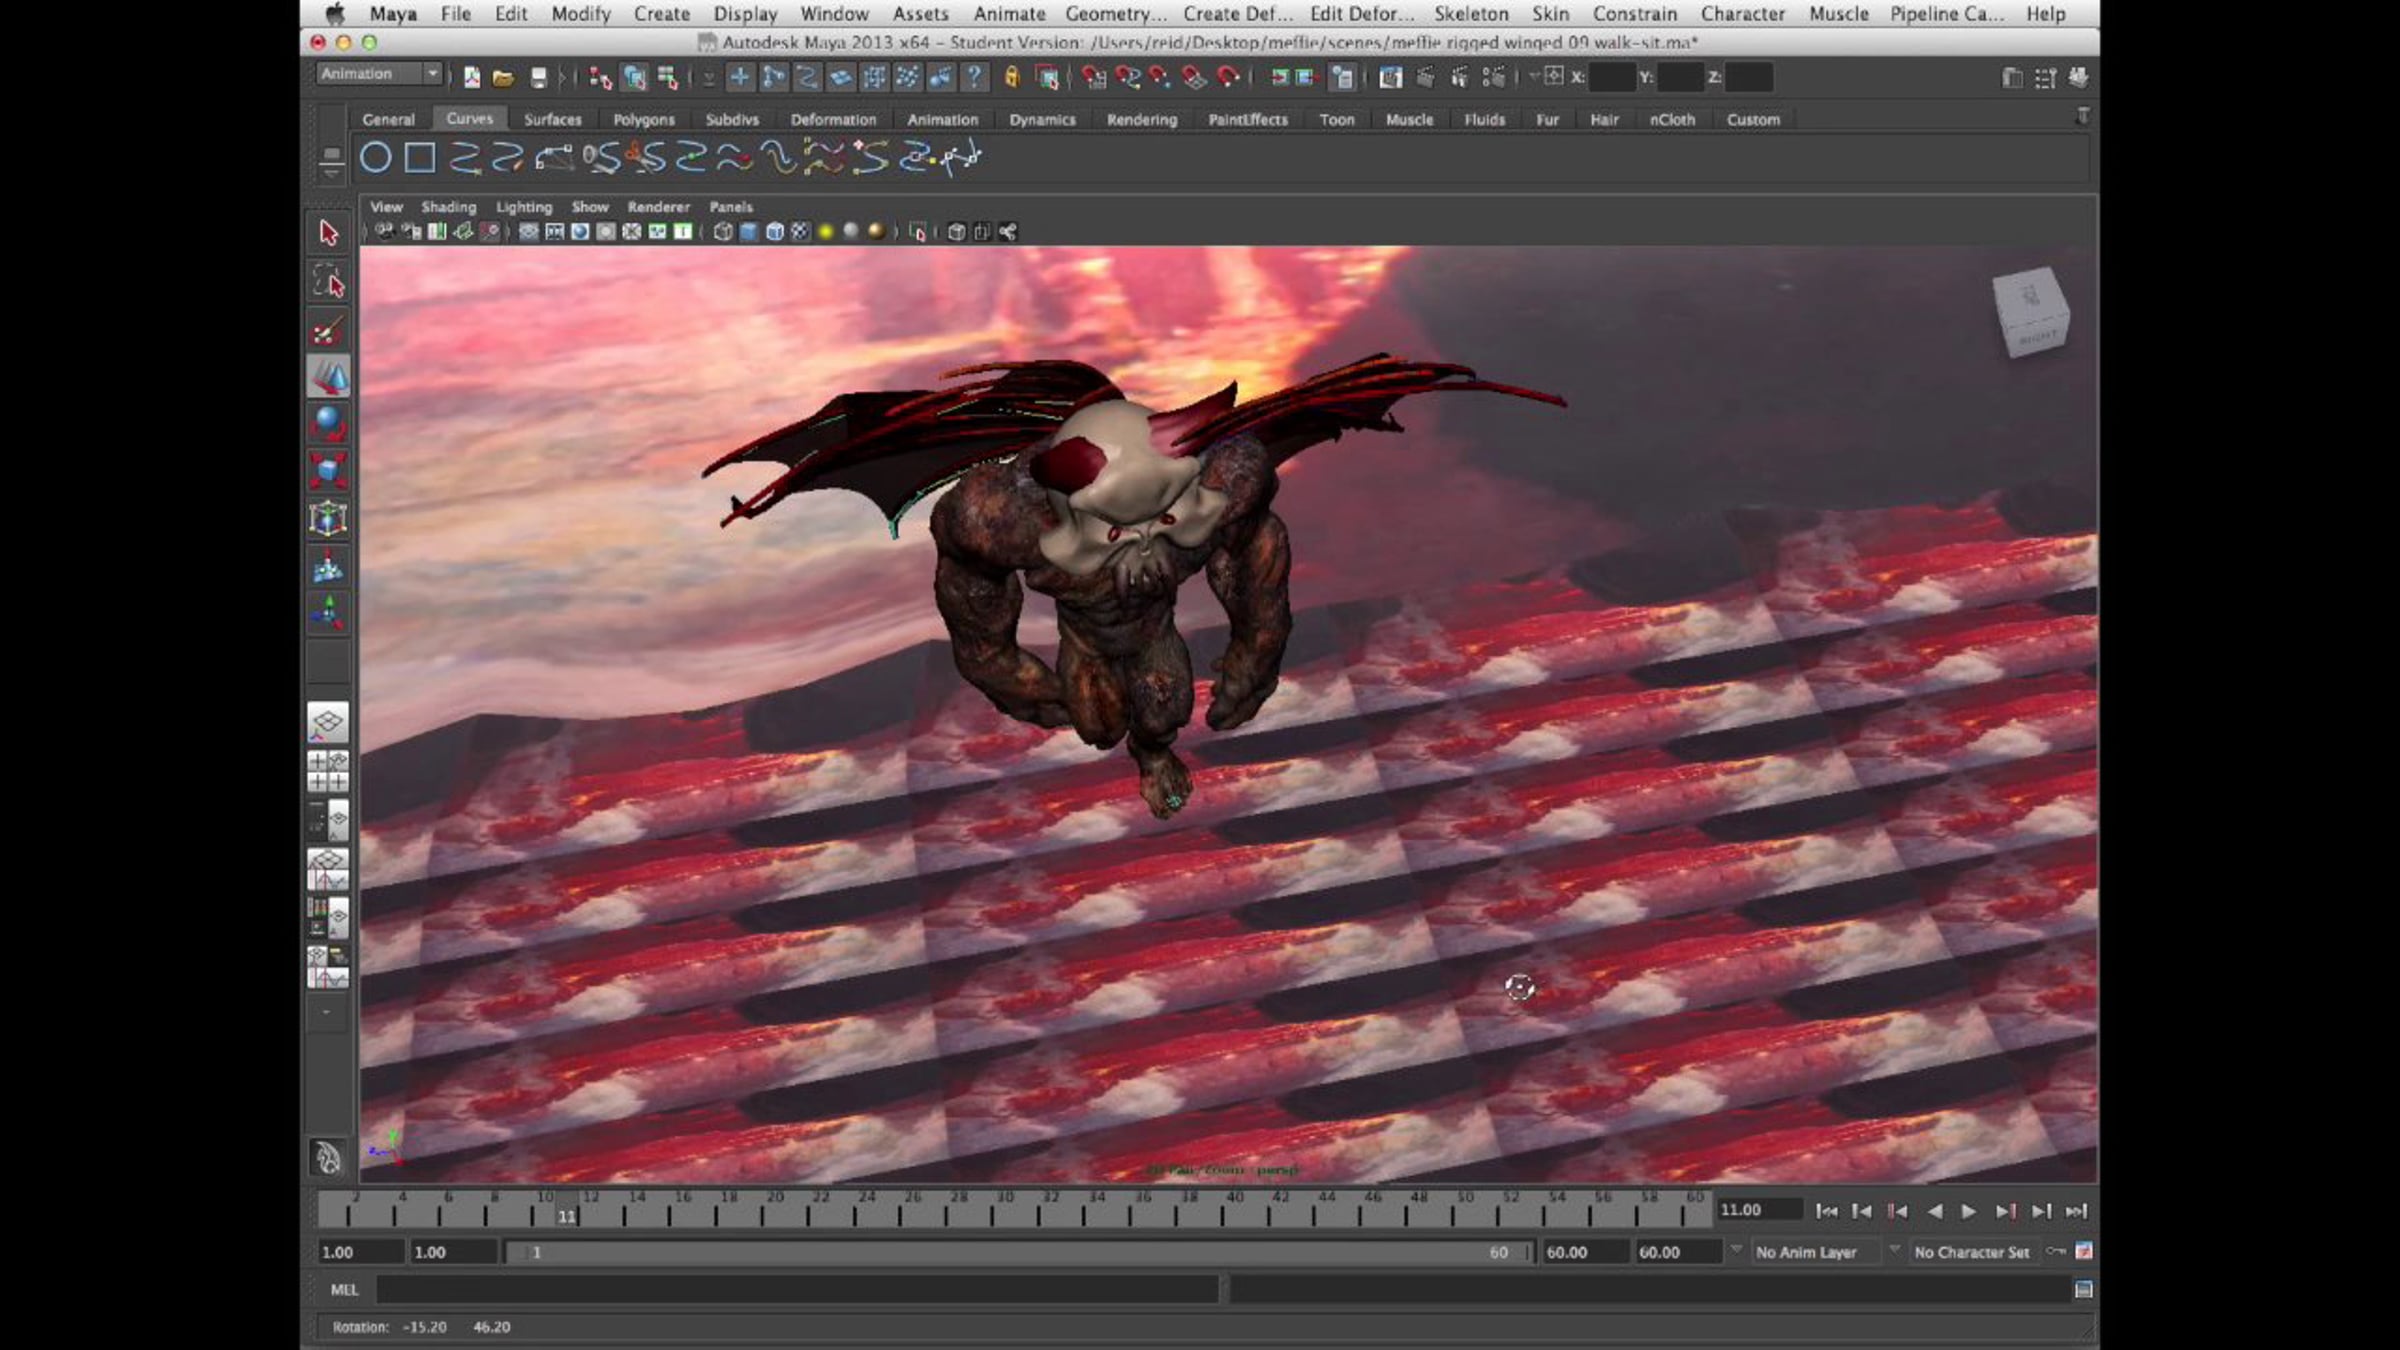Create a NURBS circle from shelf
This screenshot has width=2400, height=1350.
375,157
